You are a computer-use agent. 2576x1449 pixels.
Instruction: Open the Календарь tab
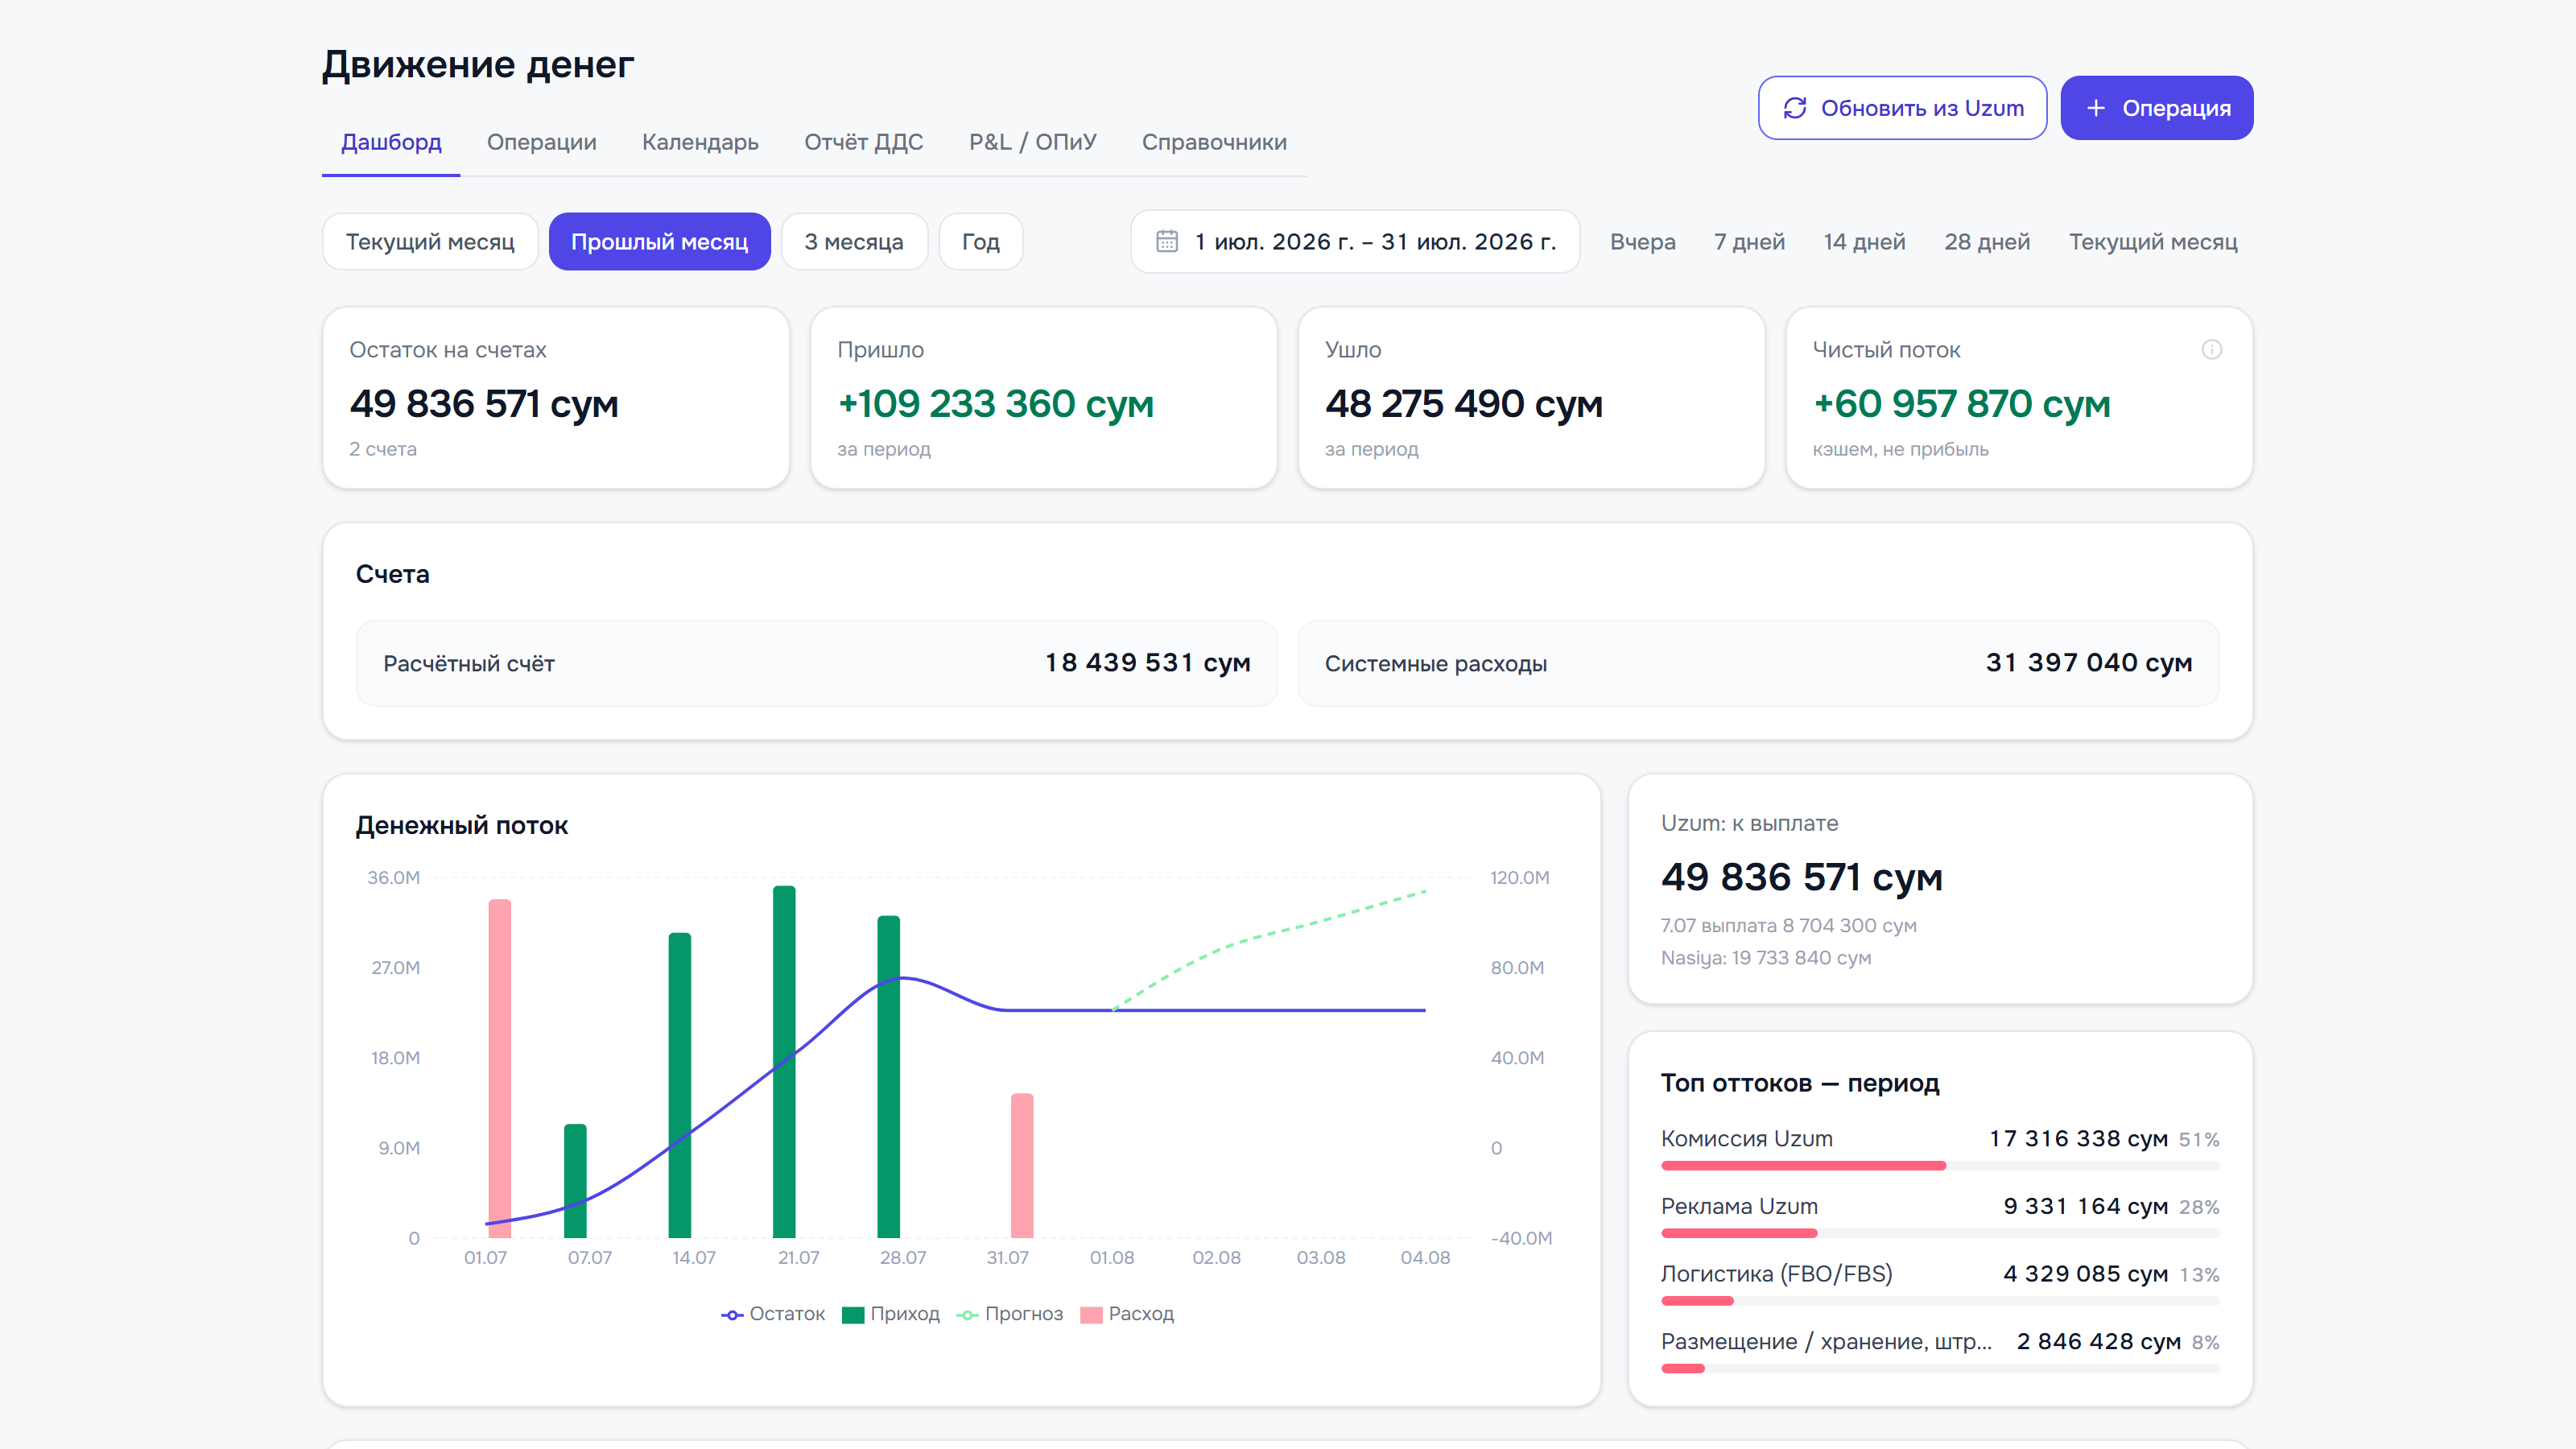(x=700, y=142)
